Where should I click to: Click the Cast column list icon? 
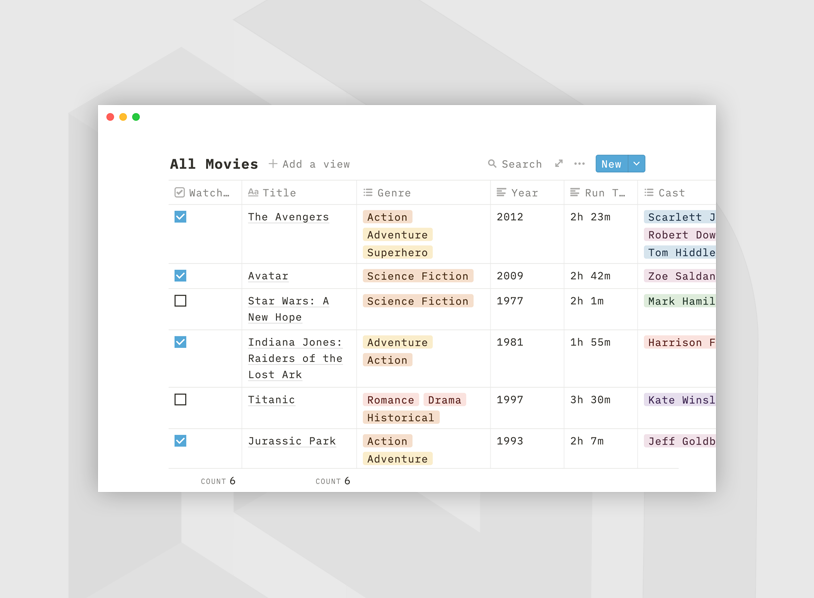click(x=649, y=193)
